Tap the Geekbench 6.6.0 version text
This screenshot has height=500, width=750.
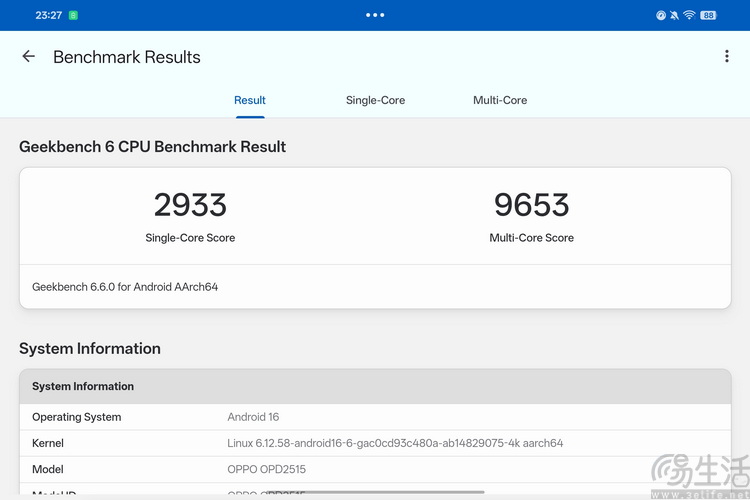click(125, 287)
